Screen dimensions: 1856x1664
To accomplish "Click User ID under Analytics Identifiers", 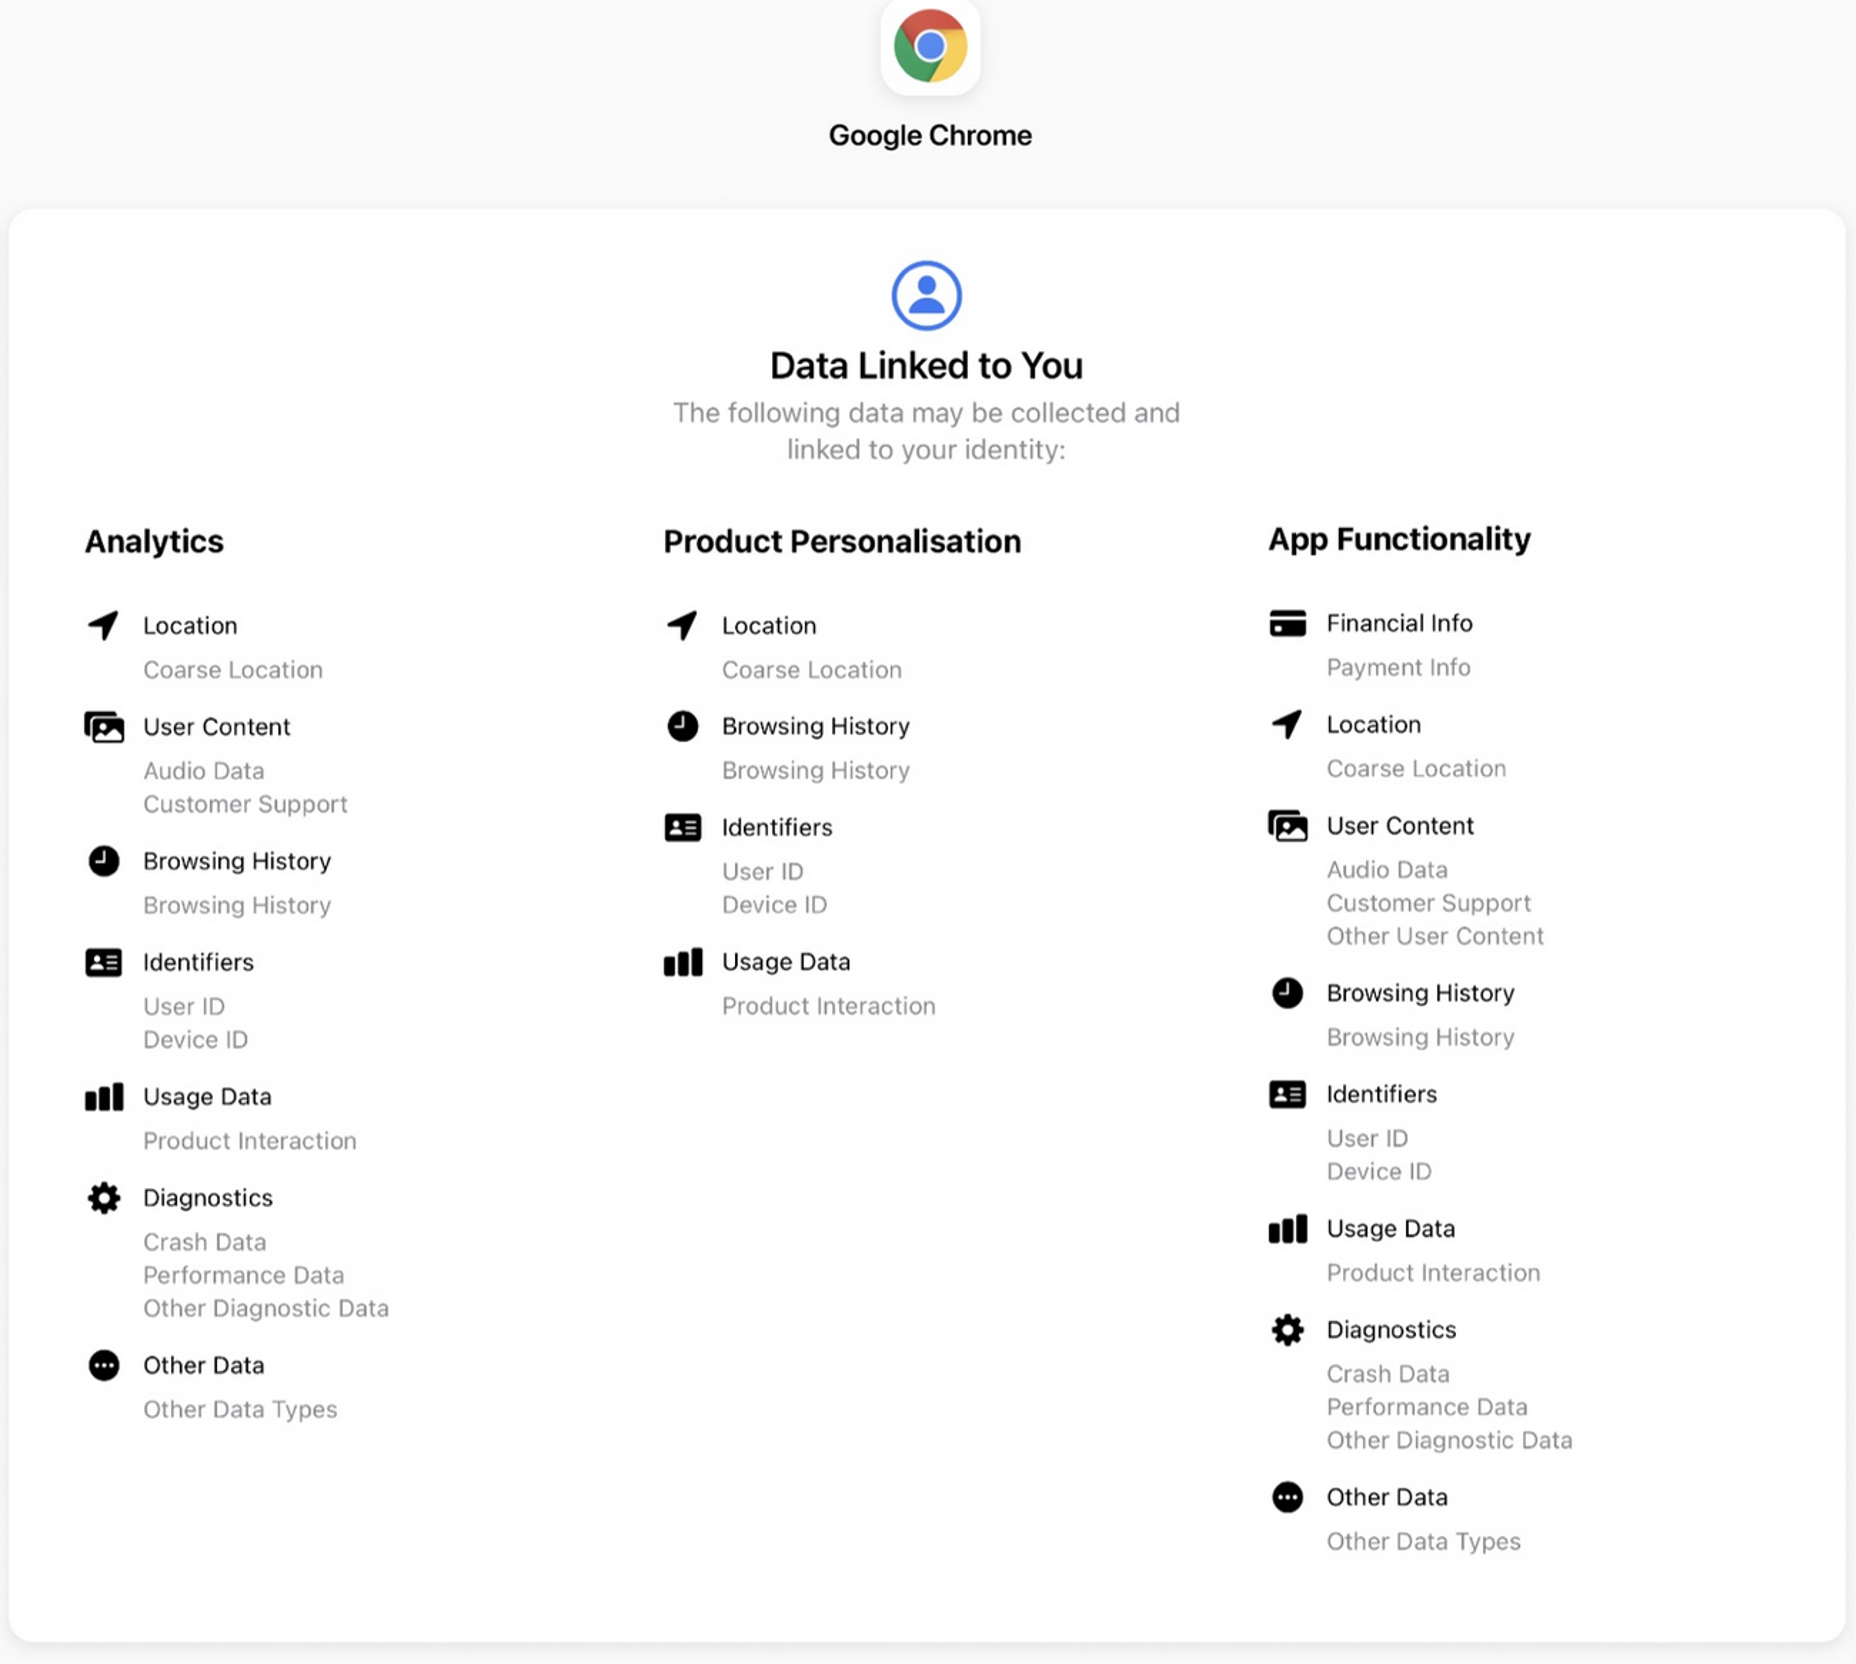I will (184, 1006).
